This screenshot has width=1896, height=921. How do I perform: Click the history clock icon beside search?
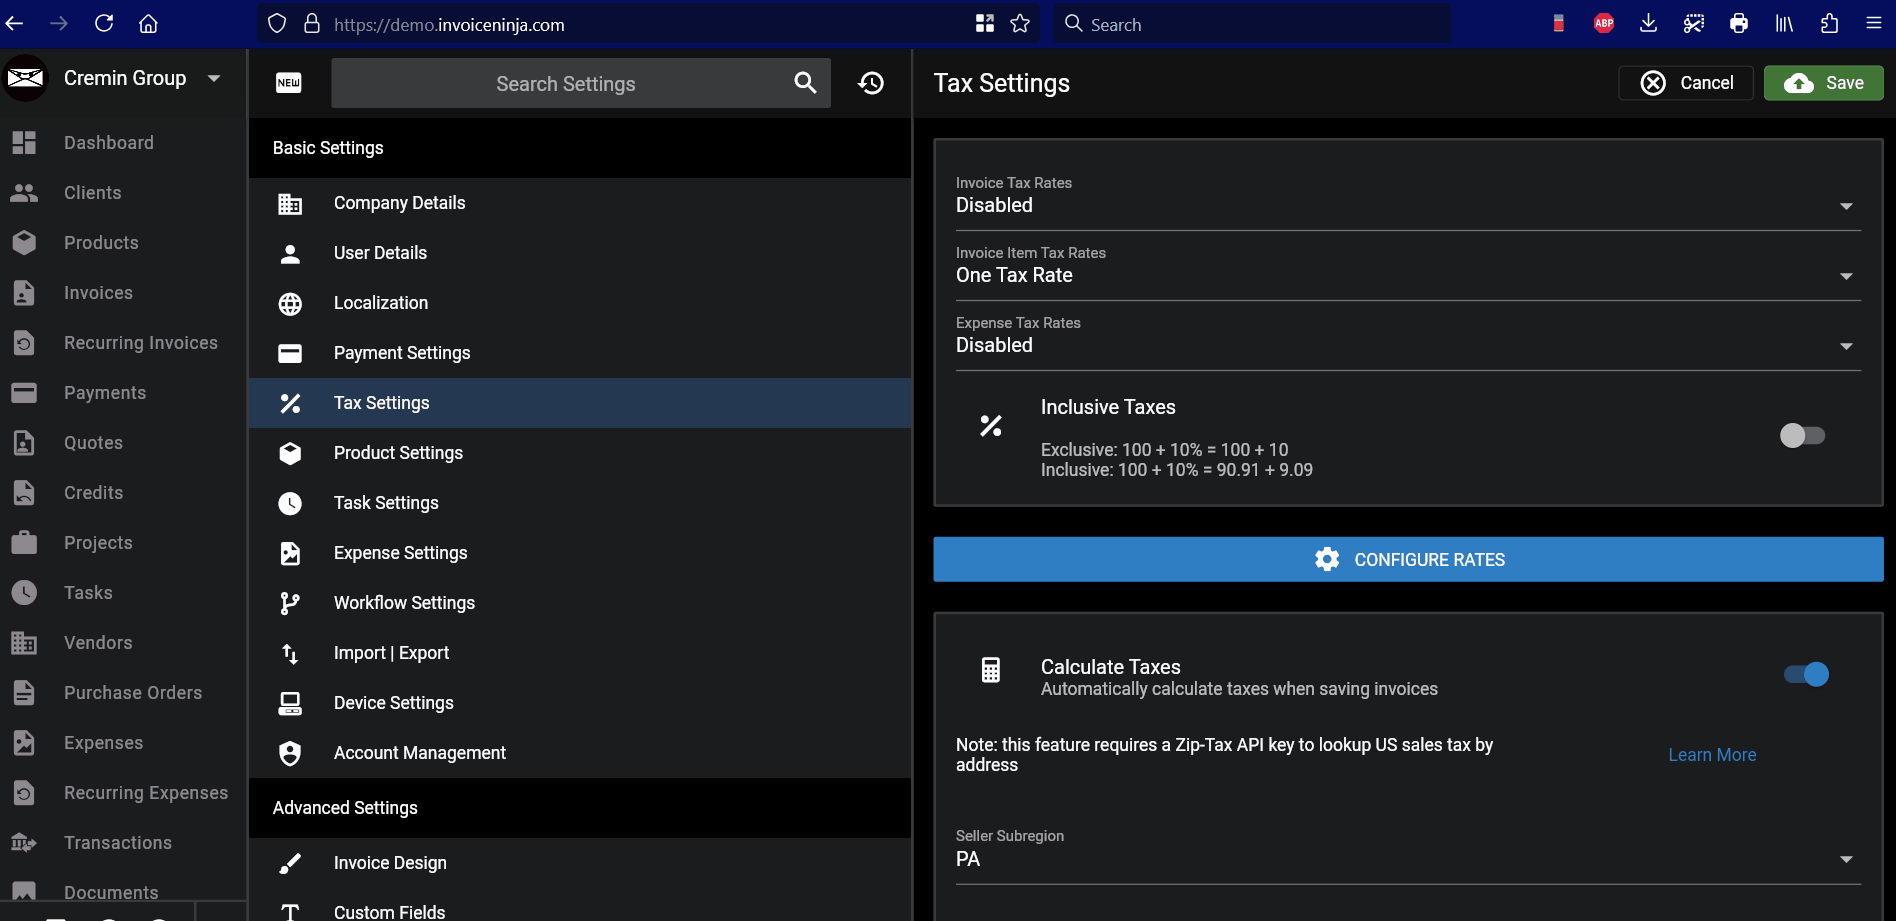point(871,83)
